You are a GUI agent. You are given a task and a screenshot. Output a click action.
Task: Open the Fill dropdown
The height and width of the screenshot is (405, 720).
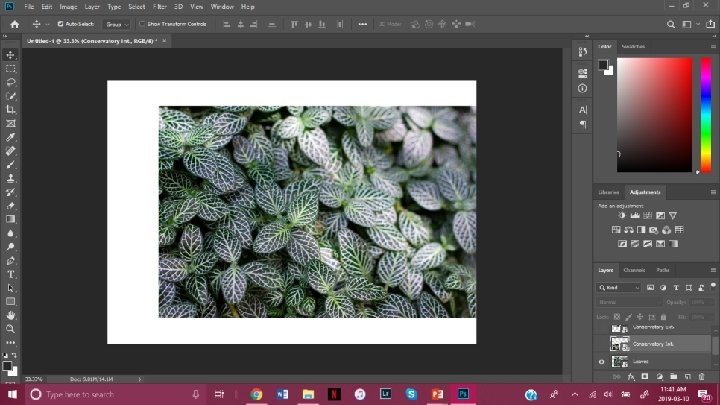(x=700, y=317)
